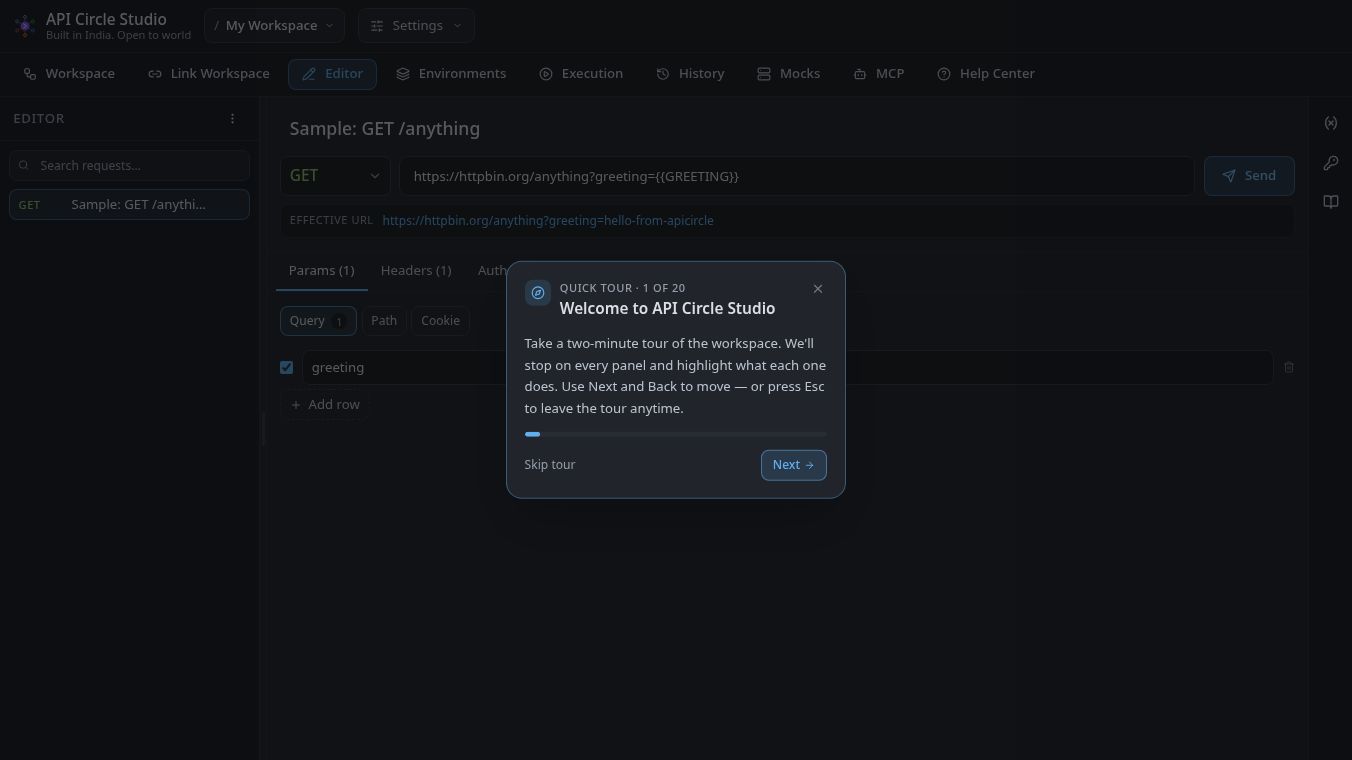Click the Search requests field
This screenshot has width=1352, height=760.
[x=129, y=165]
